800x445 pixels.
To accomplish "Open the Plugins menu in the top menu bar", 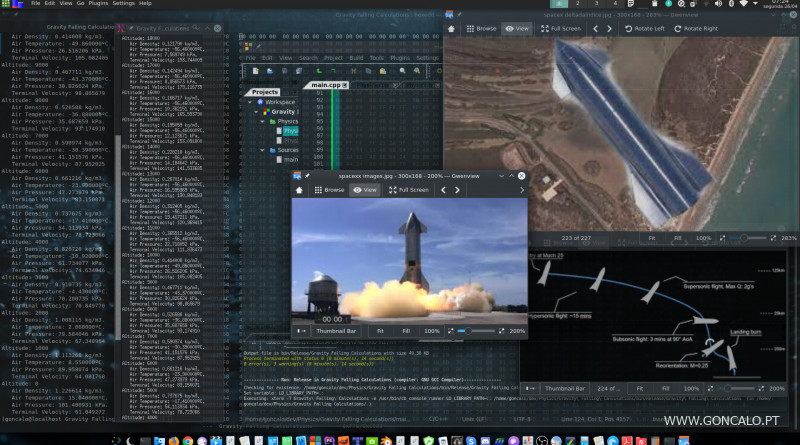I will 98,3.
